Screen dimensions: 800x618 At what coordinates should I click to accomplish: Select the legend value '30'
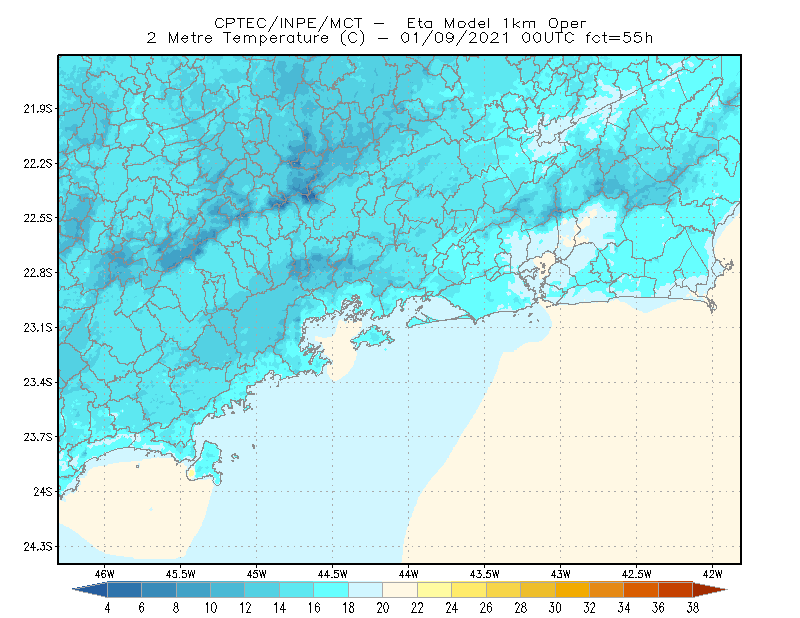pos(555,608)
